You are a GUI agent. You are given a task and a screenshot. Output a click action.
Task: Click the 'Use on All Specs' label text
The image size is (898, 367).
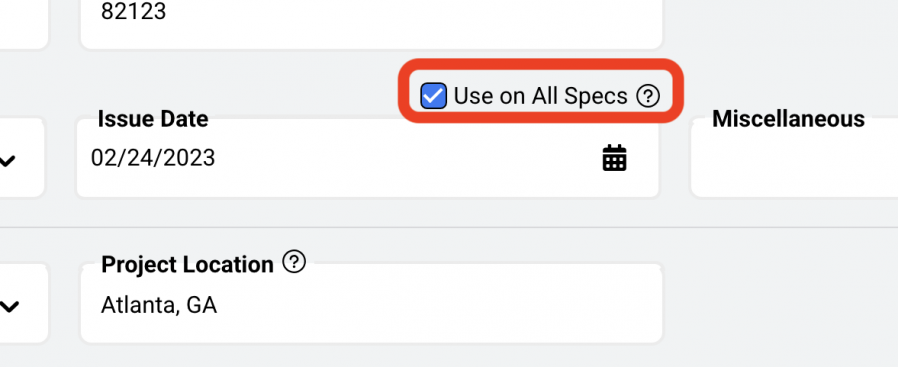pyautogui.click(x=541, y=96)
